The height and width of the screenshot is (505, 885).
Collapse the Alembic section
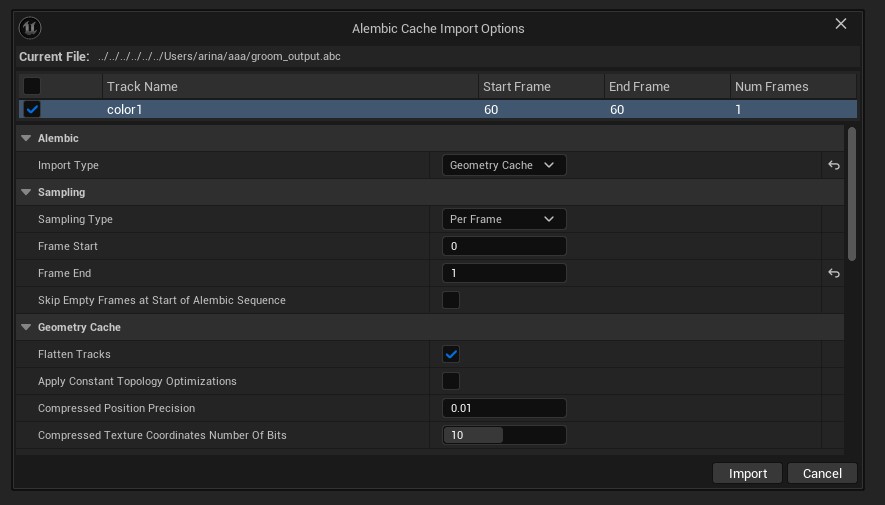click(26, 138)
